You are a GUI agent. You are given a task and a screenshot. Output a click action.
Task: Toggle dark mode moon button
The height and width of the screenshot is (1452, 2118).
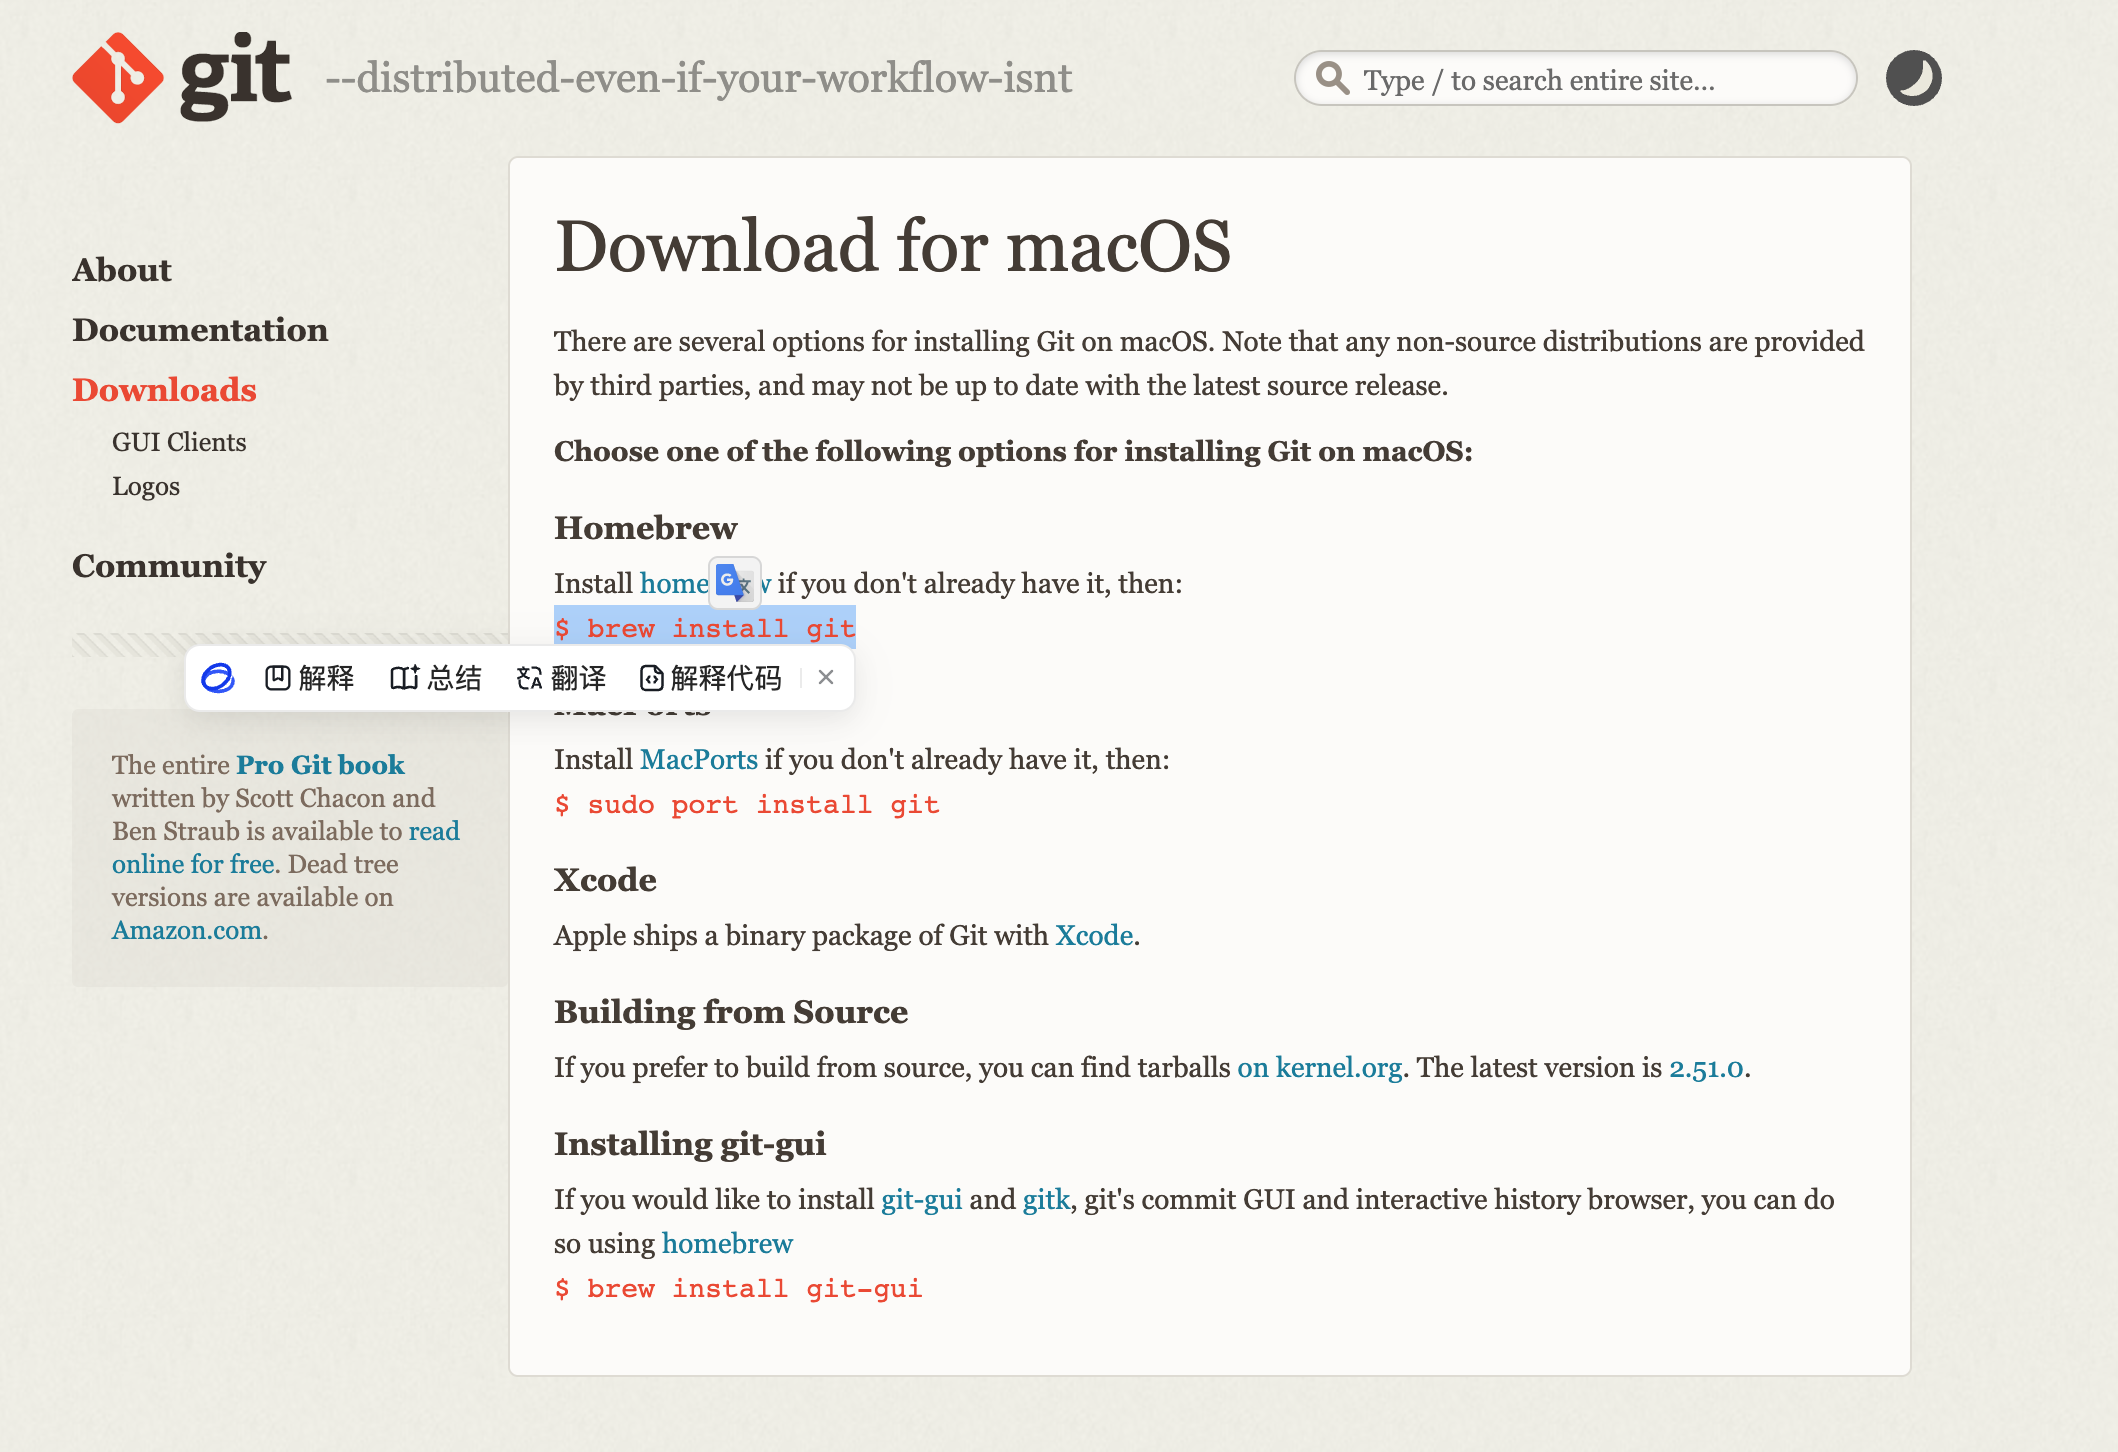1913,78
